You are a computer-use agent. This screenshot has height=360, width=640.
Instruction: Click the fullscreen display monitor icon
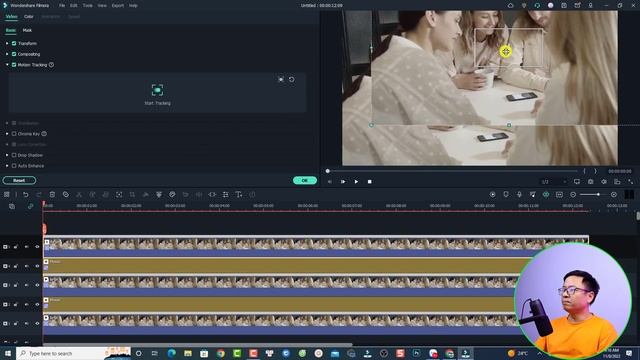[577, 182]
